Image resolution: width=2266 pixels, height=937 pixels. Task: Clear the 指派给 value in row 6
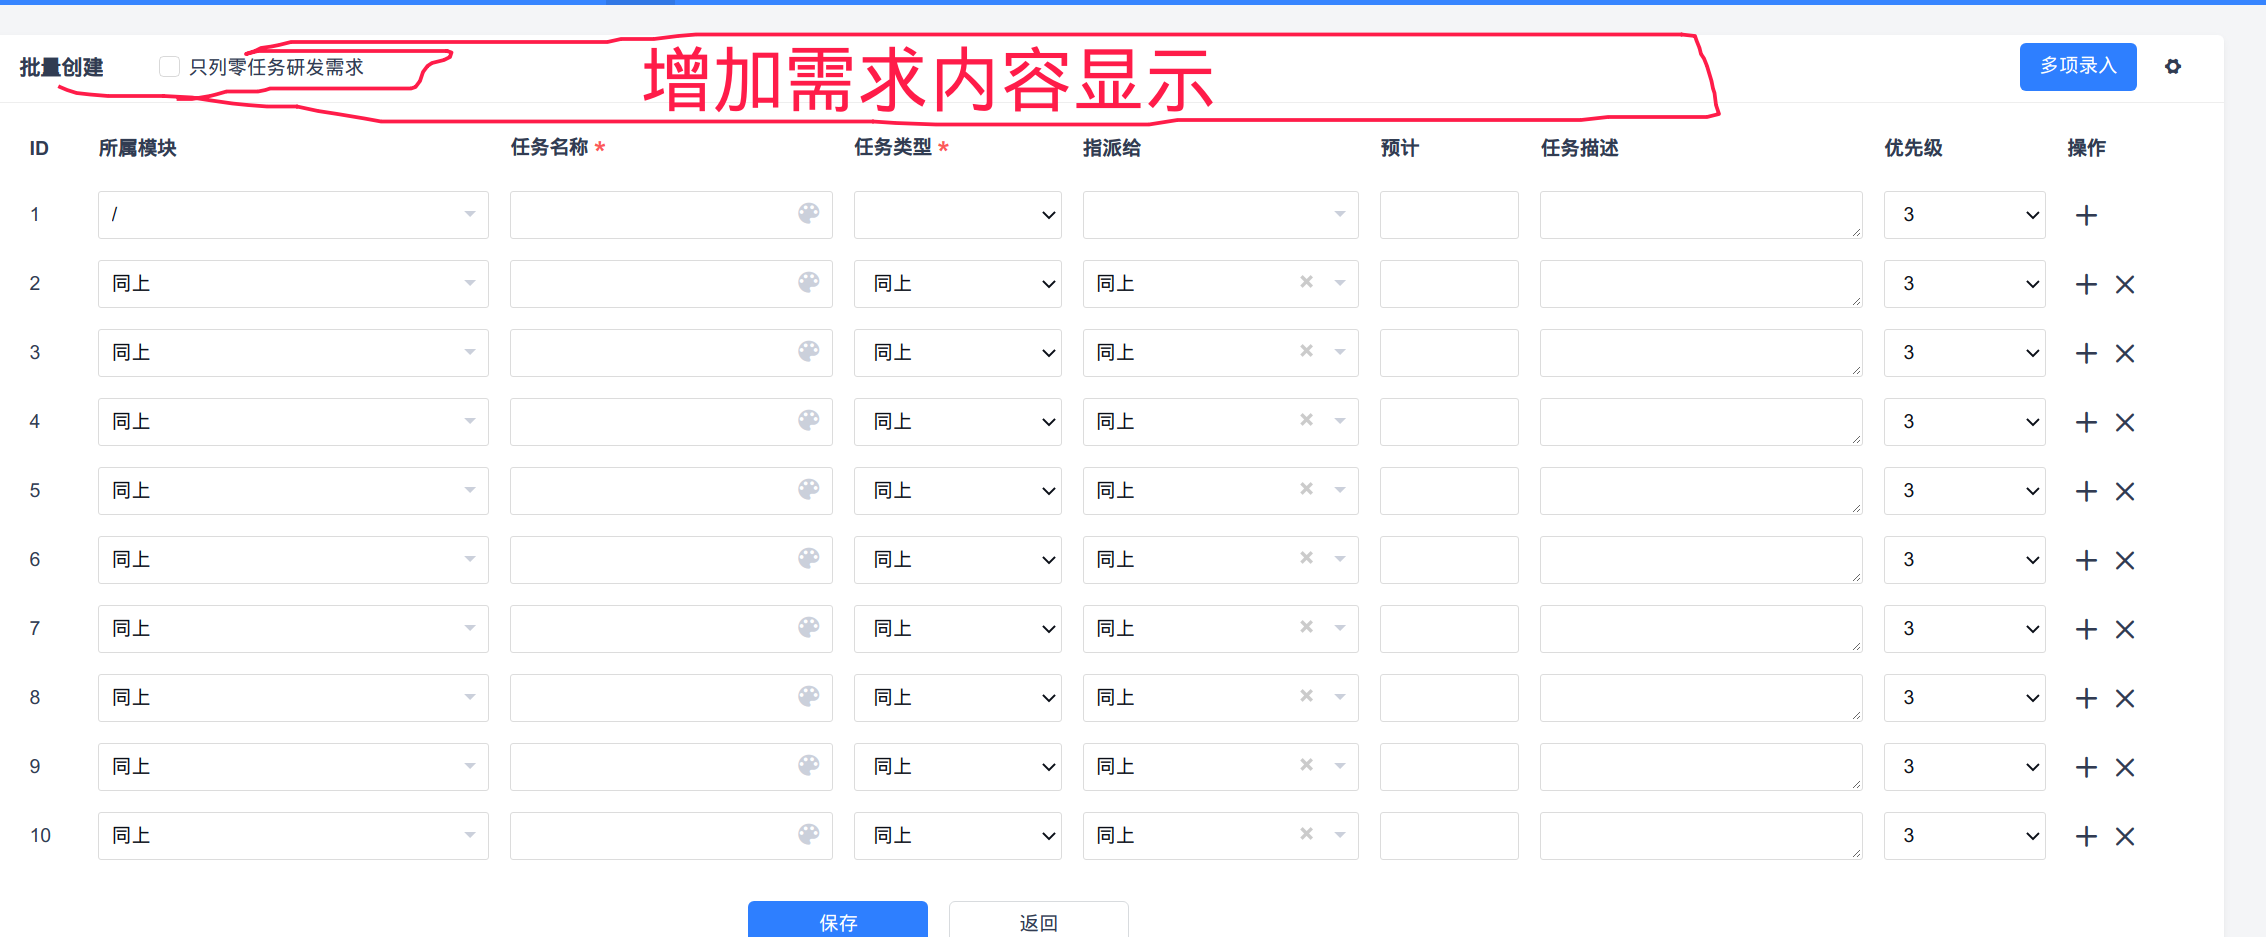1306,558
